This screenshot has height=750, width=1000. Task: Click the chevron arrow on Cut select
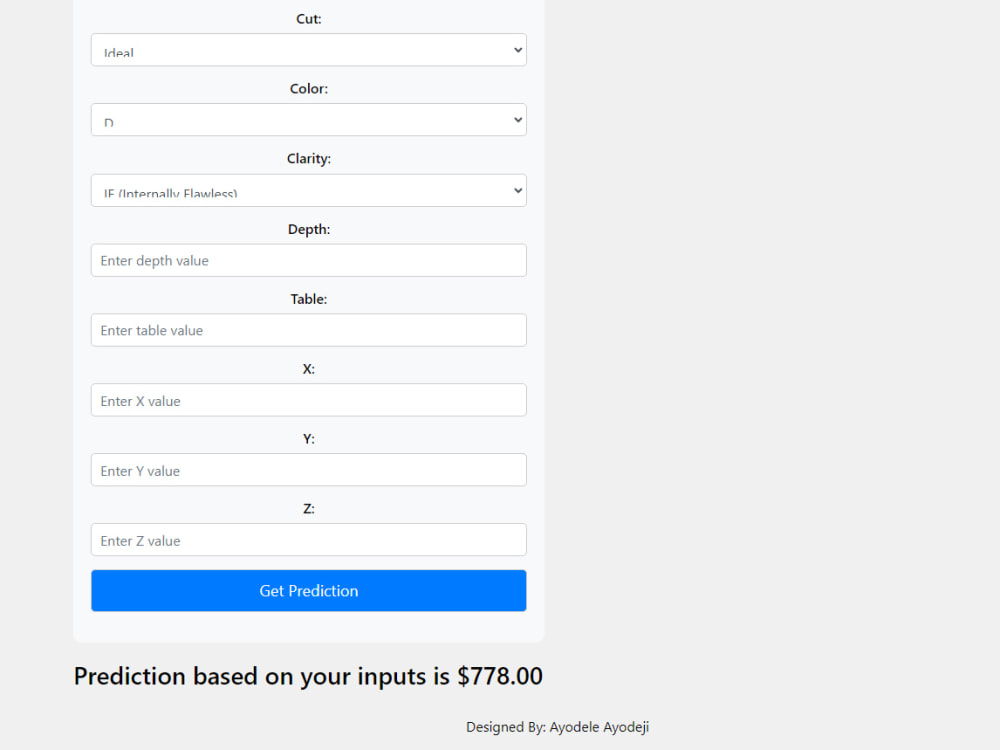pos(518,50)
